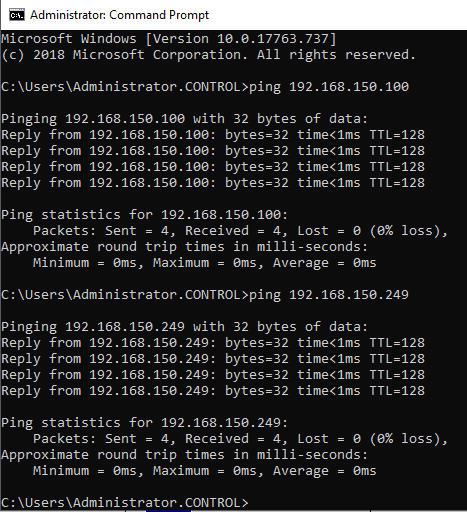Click Pinging 192.168.150.100 with 32 bytes line

point(184,119)
